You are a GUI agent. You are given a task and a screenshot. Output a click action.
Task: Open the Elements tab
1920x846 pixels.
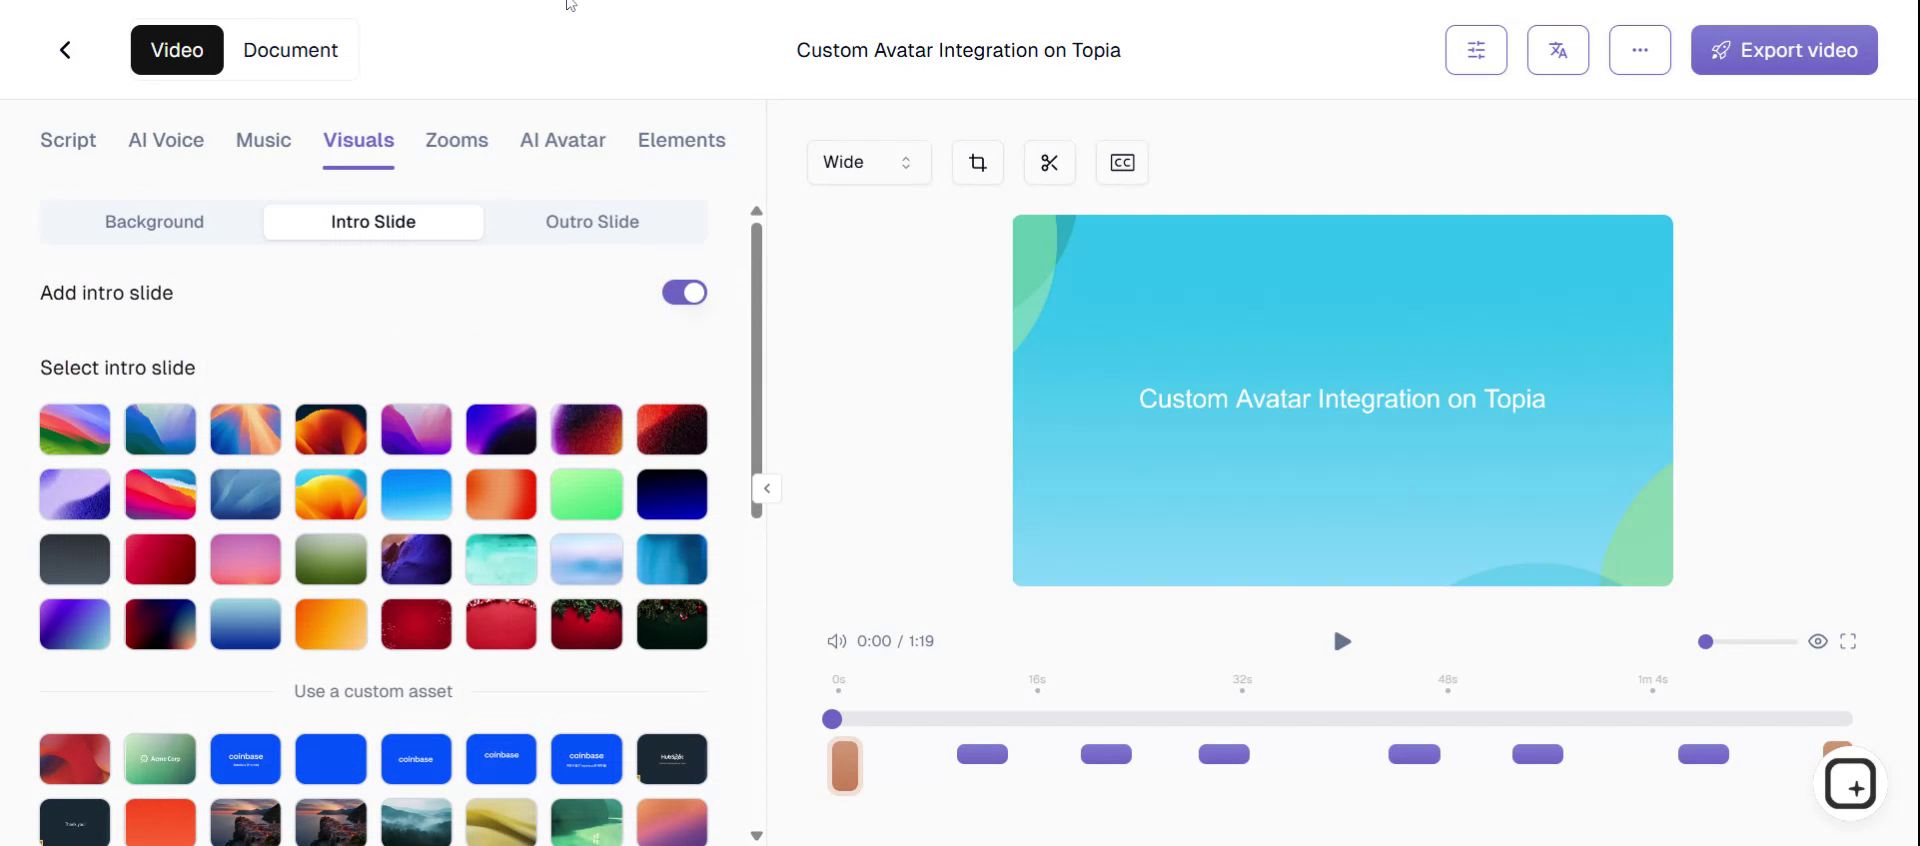click(682, 140)
